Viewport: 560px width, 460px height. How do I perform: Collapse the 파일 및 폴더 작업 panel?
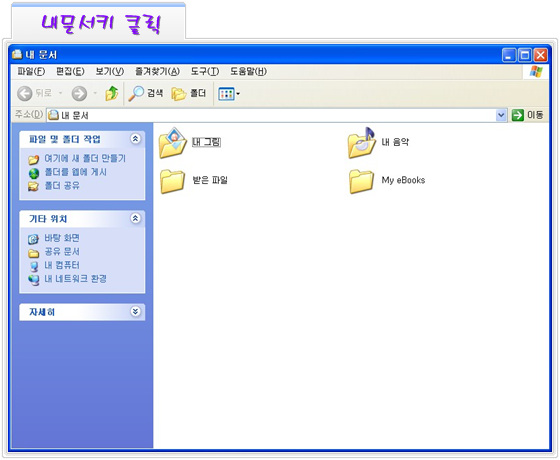135,139
